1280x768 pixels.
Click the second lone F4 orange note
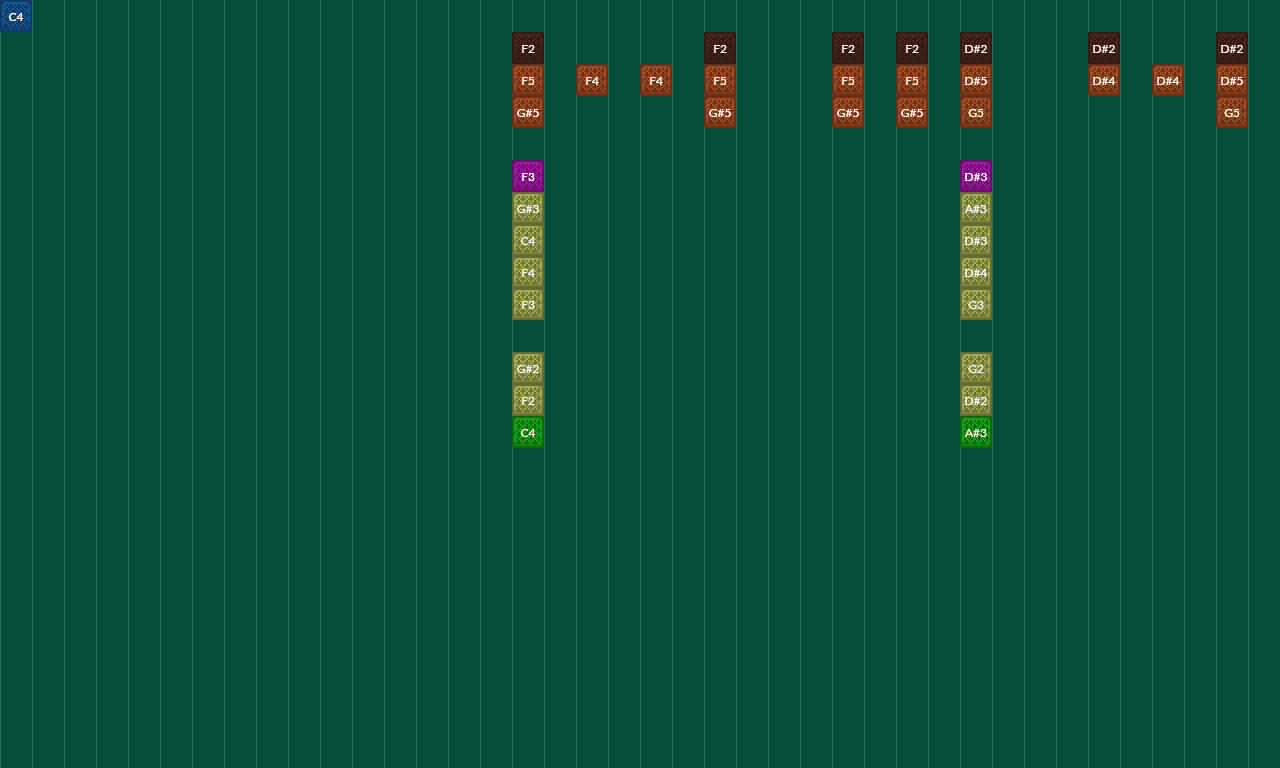click(656, 81)
